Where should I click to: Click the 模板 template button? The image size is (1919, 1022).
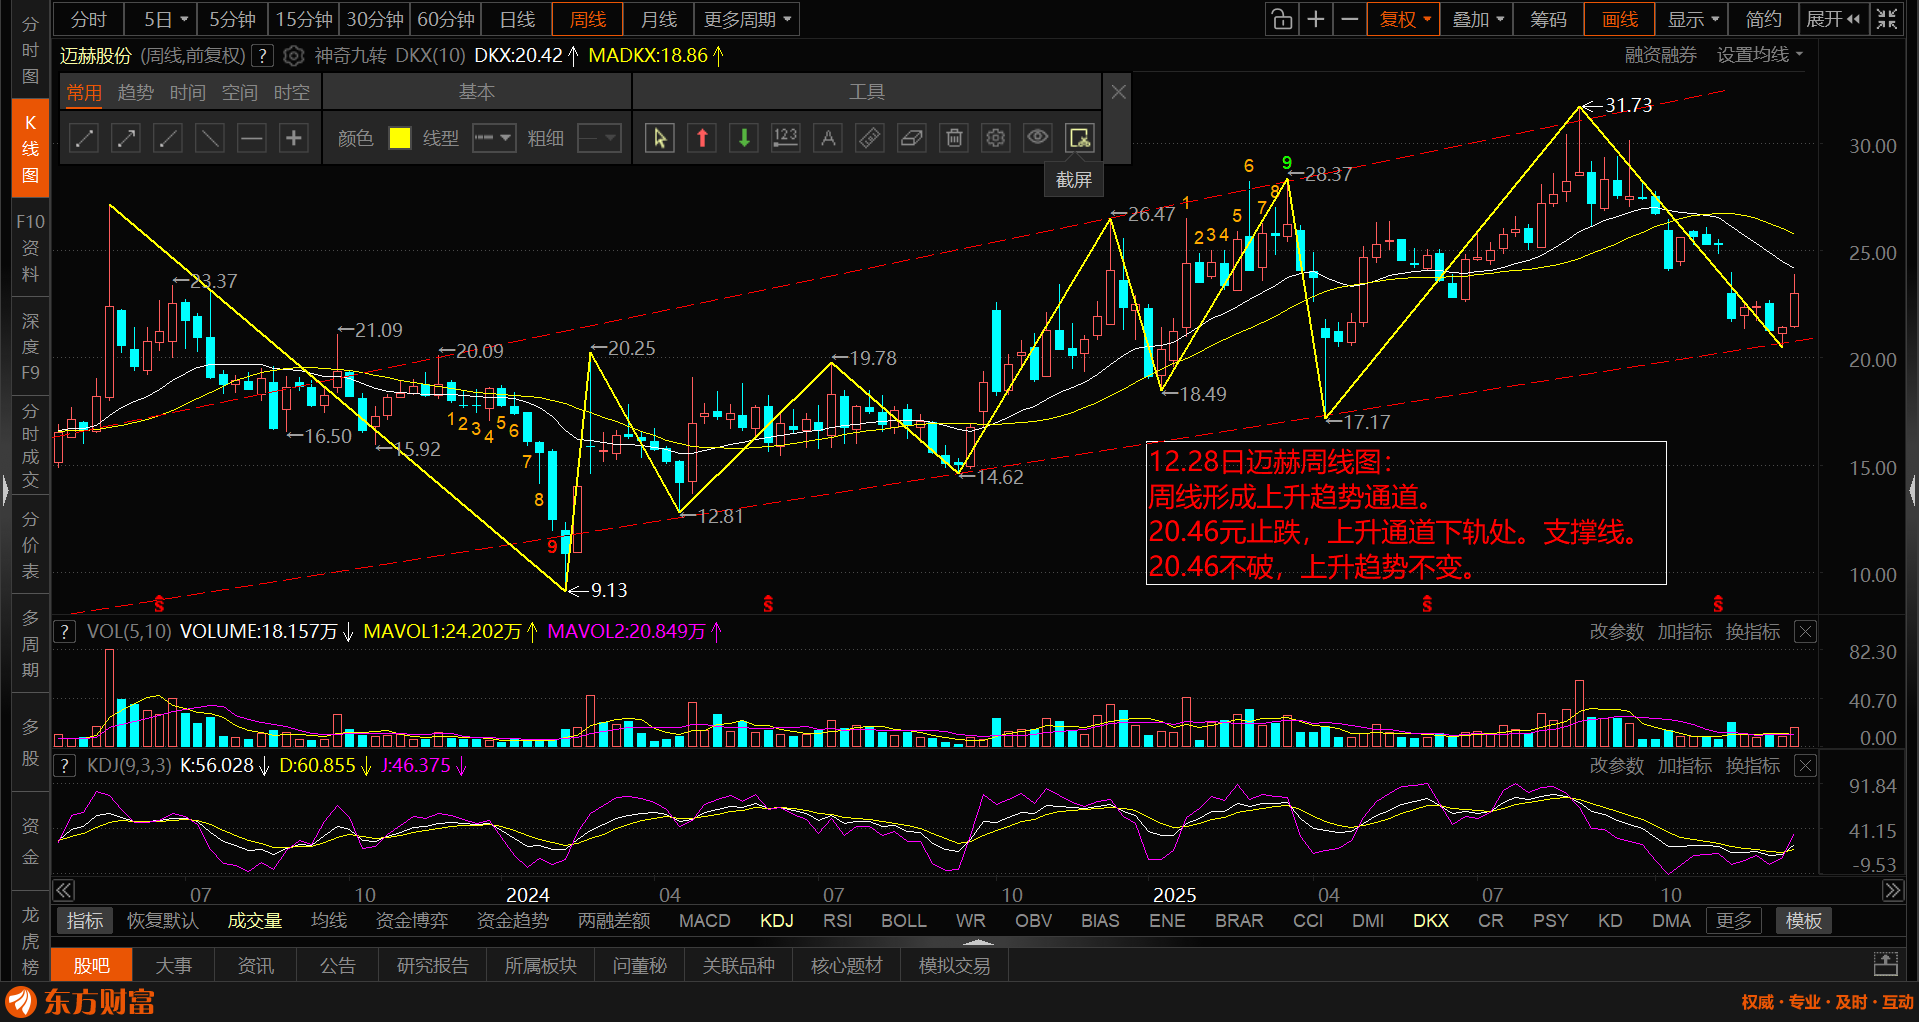tap(1804, 921)
